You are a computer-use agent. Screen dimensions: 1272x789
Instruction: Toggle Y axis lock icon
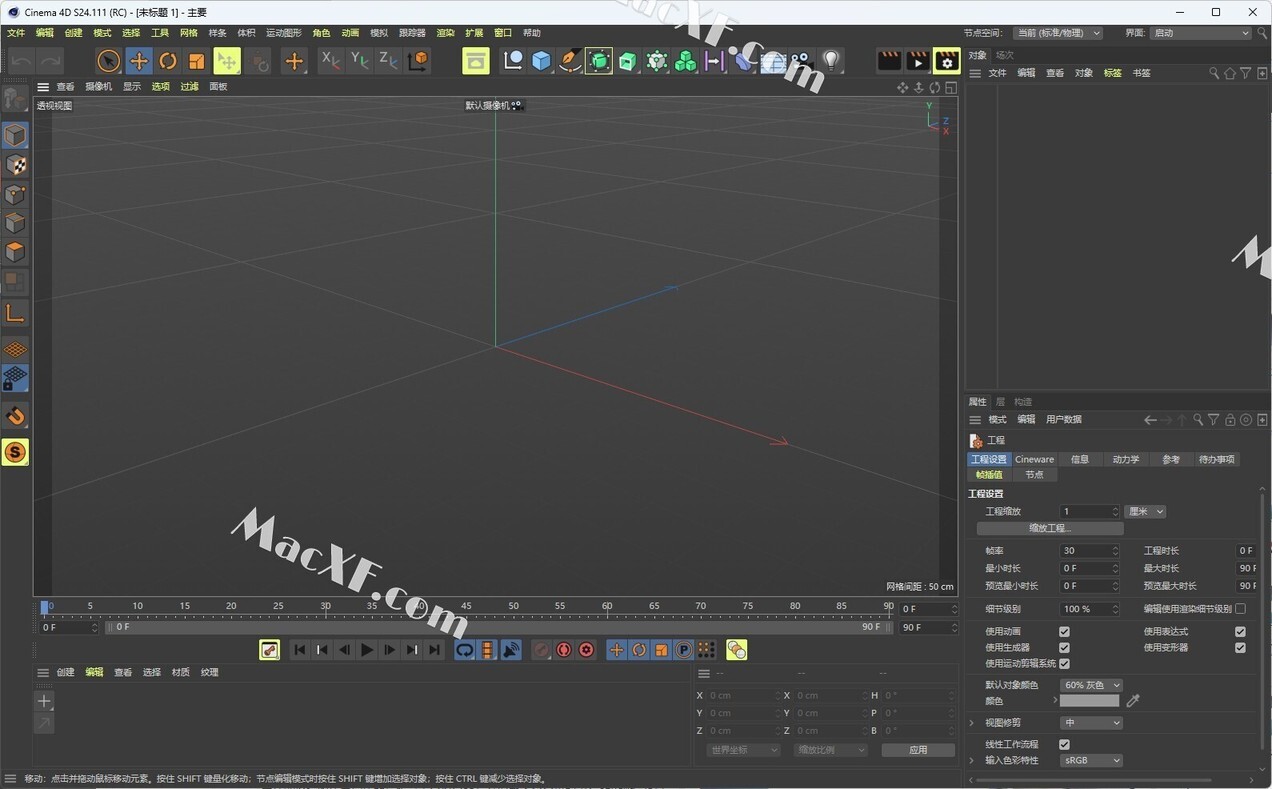tap(360, 61)
